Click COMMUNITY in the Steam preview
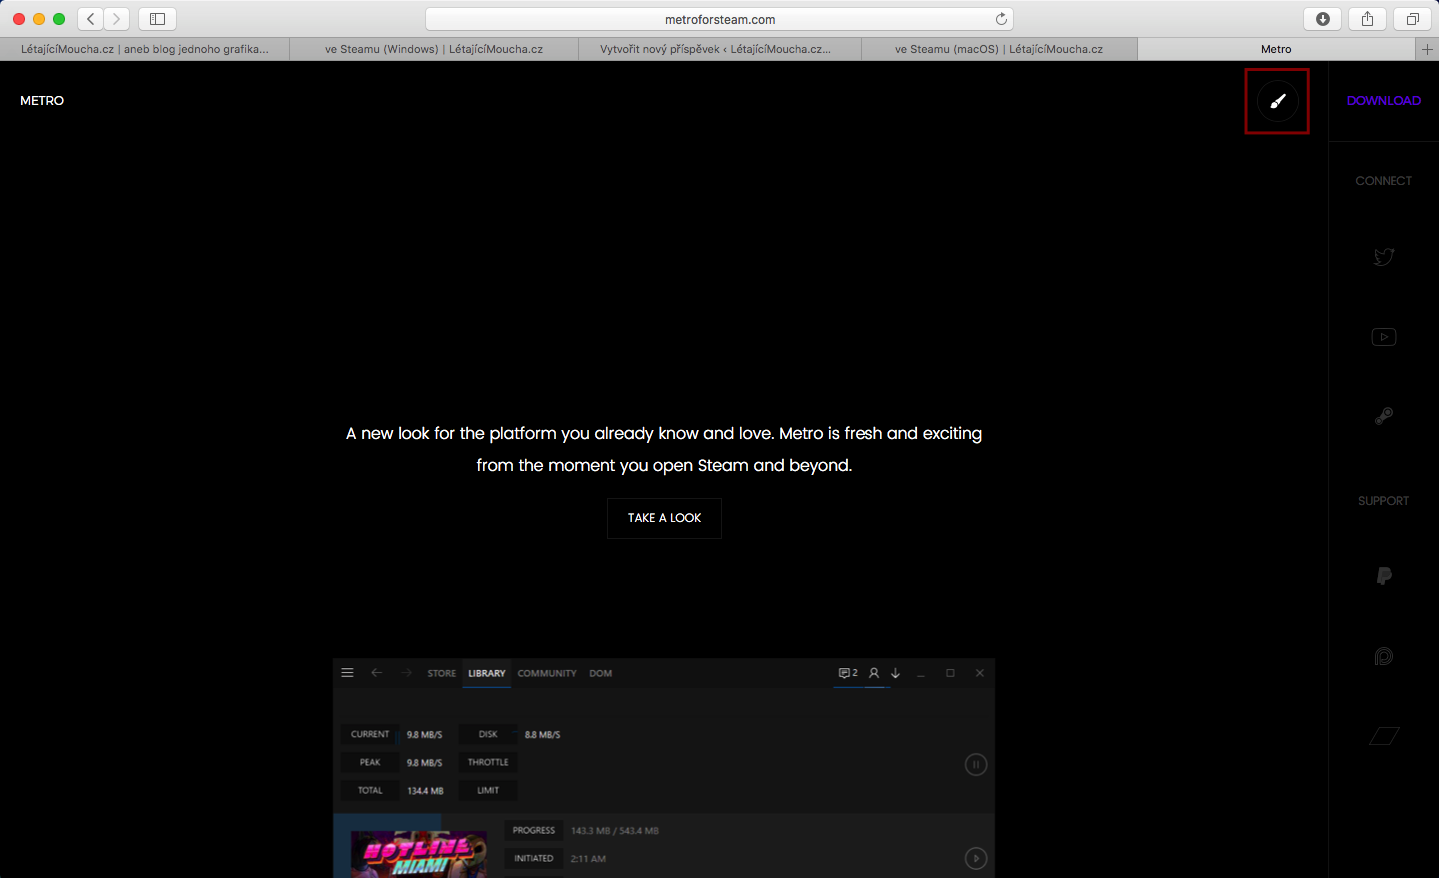 coord(547,673)
